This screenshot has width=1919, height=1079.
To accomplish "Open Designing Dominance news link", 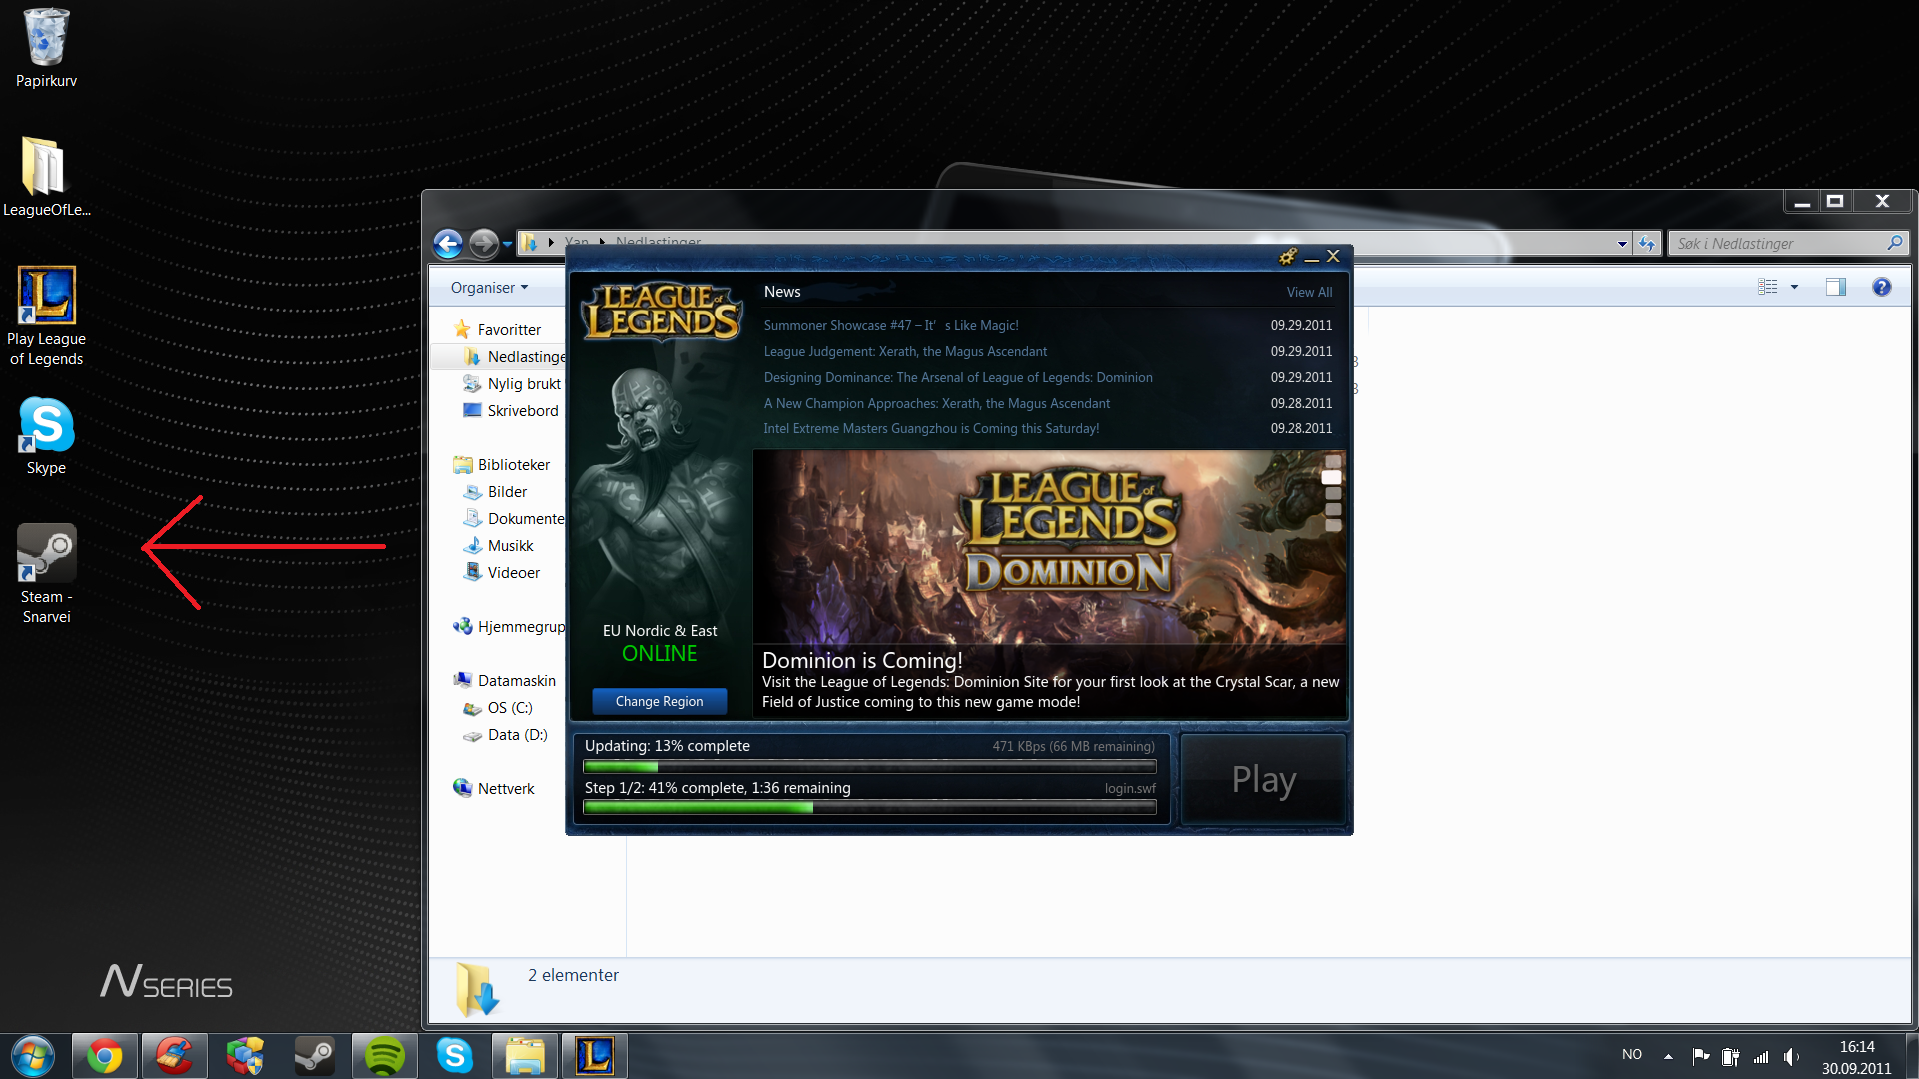I will point(958,377).
